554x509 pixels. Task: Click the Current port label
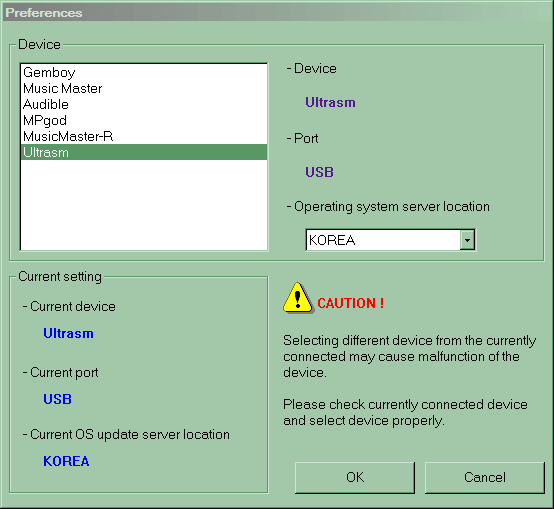point(60,373)
